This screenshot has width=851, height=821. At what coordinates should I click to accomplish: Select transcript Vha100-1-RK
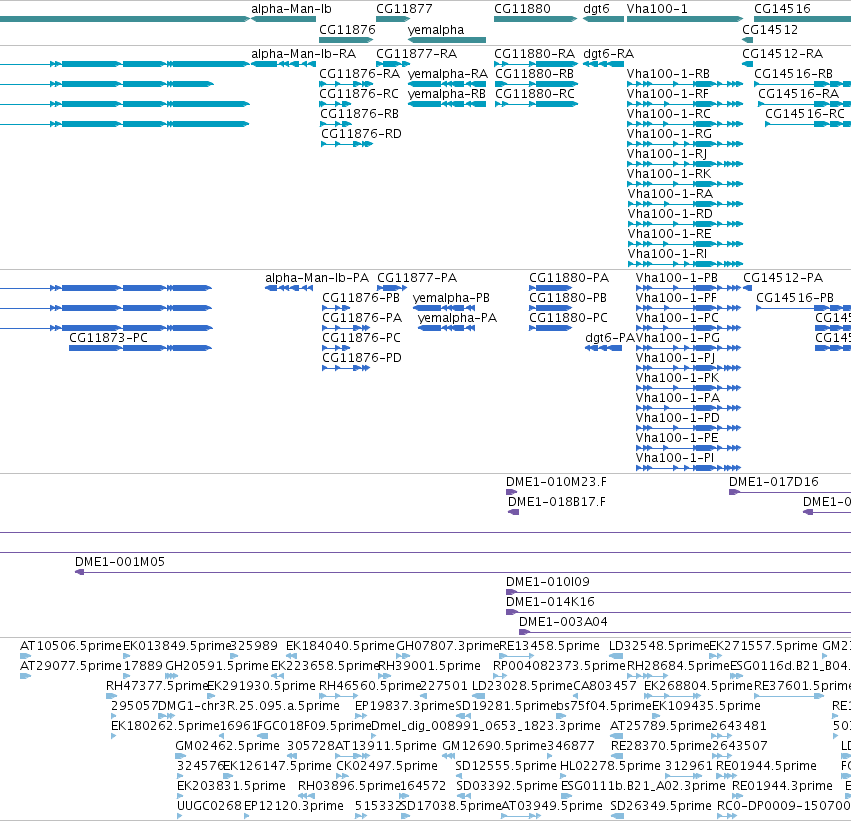click(x=669, y=175)
